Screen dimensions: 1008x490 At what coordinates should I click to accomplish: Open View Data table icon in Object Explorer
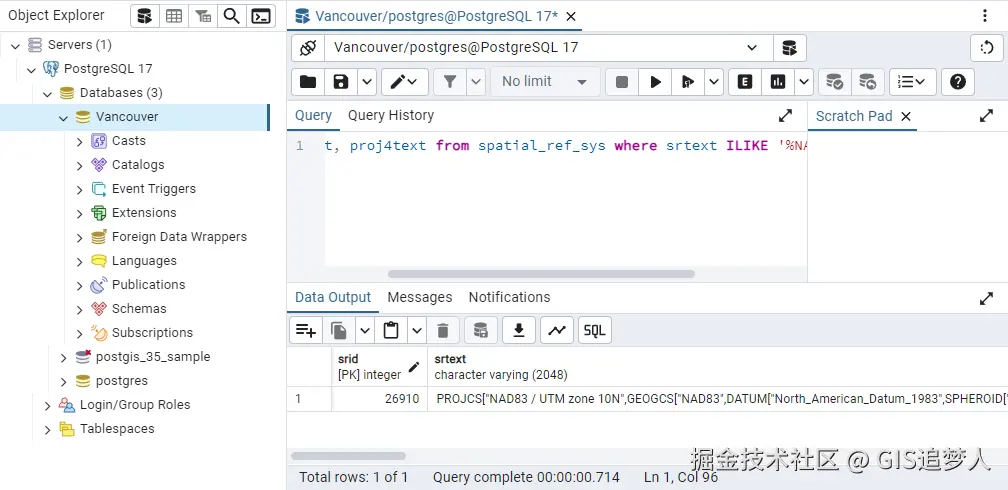[x=174, y=16]
